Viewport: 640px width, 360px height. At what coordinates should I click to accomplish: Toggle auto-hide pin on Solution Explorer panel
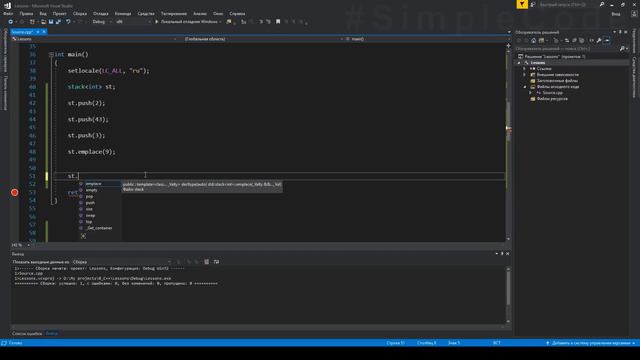coord(620,32)
